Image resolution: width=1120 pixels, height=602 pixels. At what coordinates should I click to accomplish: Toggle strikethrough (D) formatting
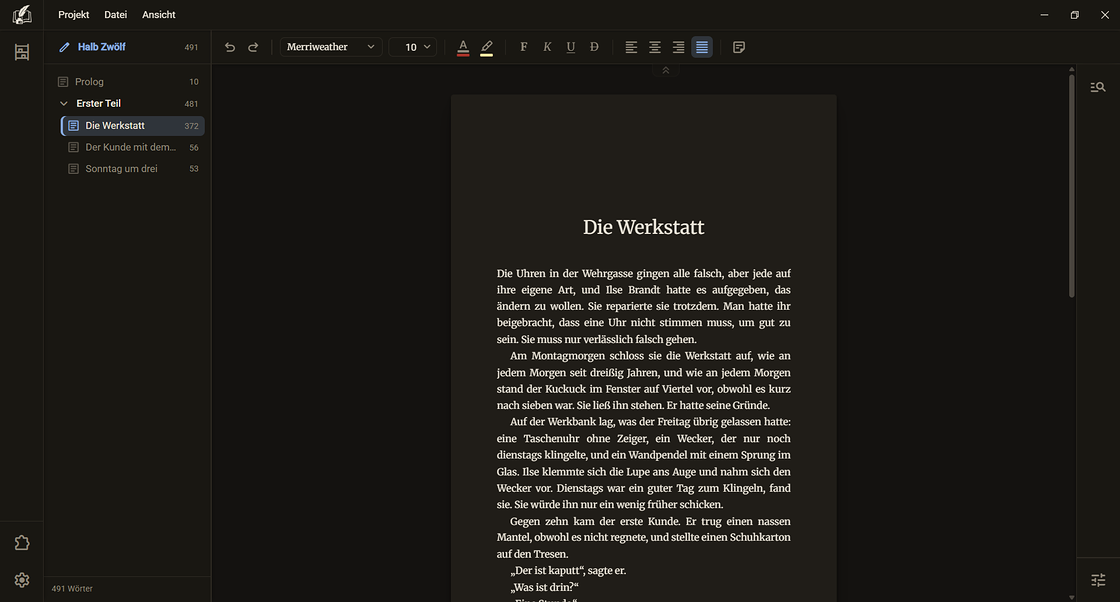pos(594,47)
